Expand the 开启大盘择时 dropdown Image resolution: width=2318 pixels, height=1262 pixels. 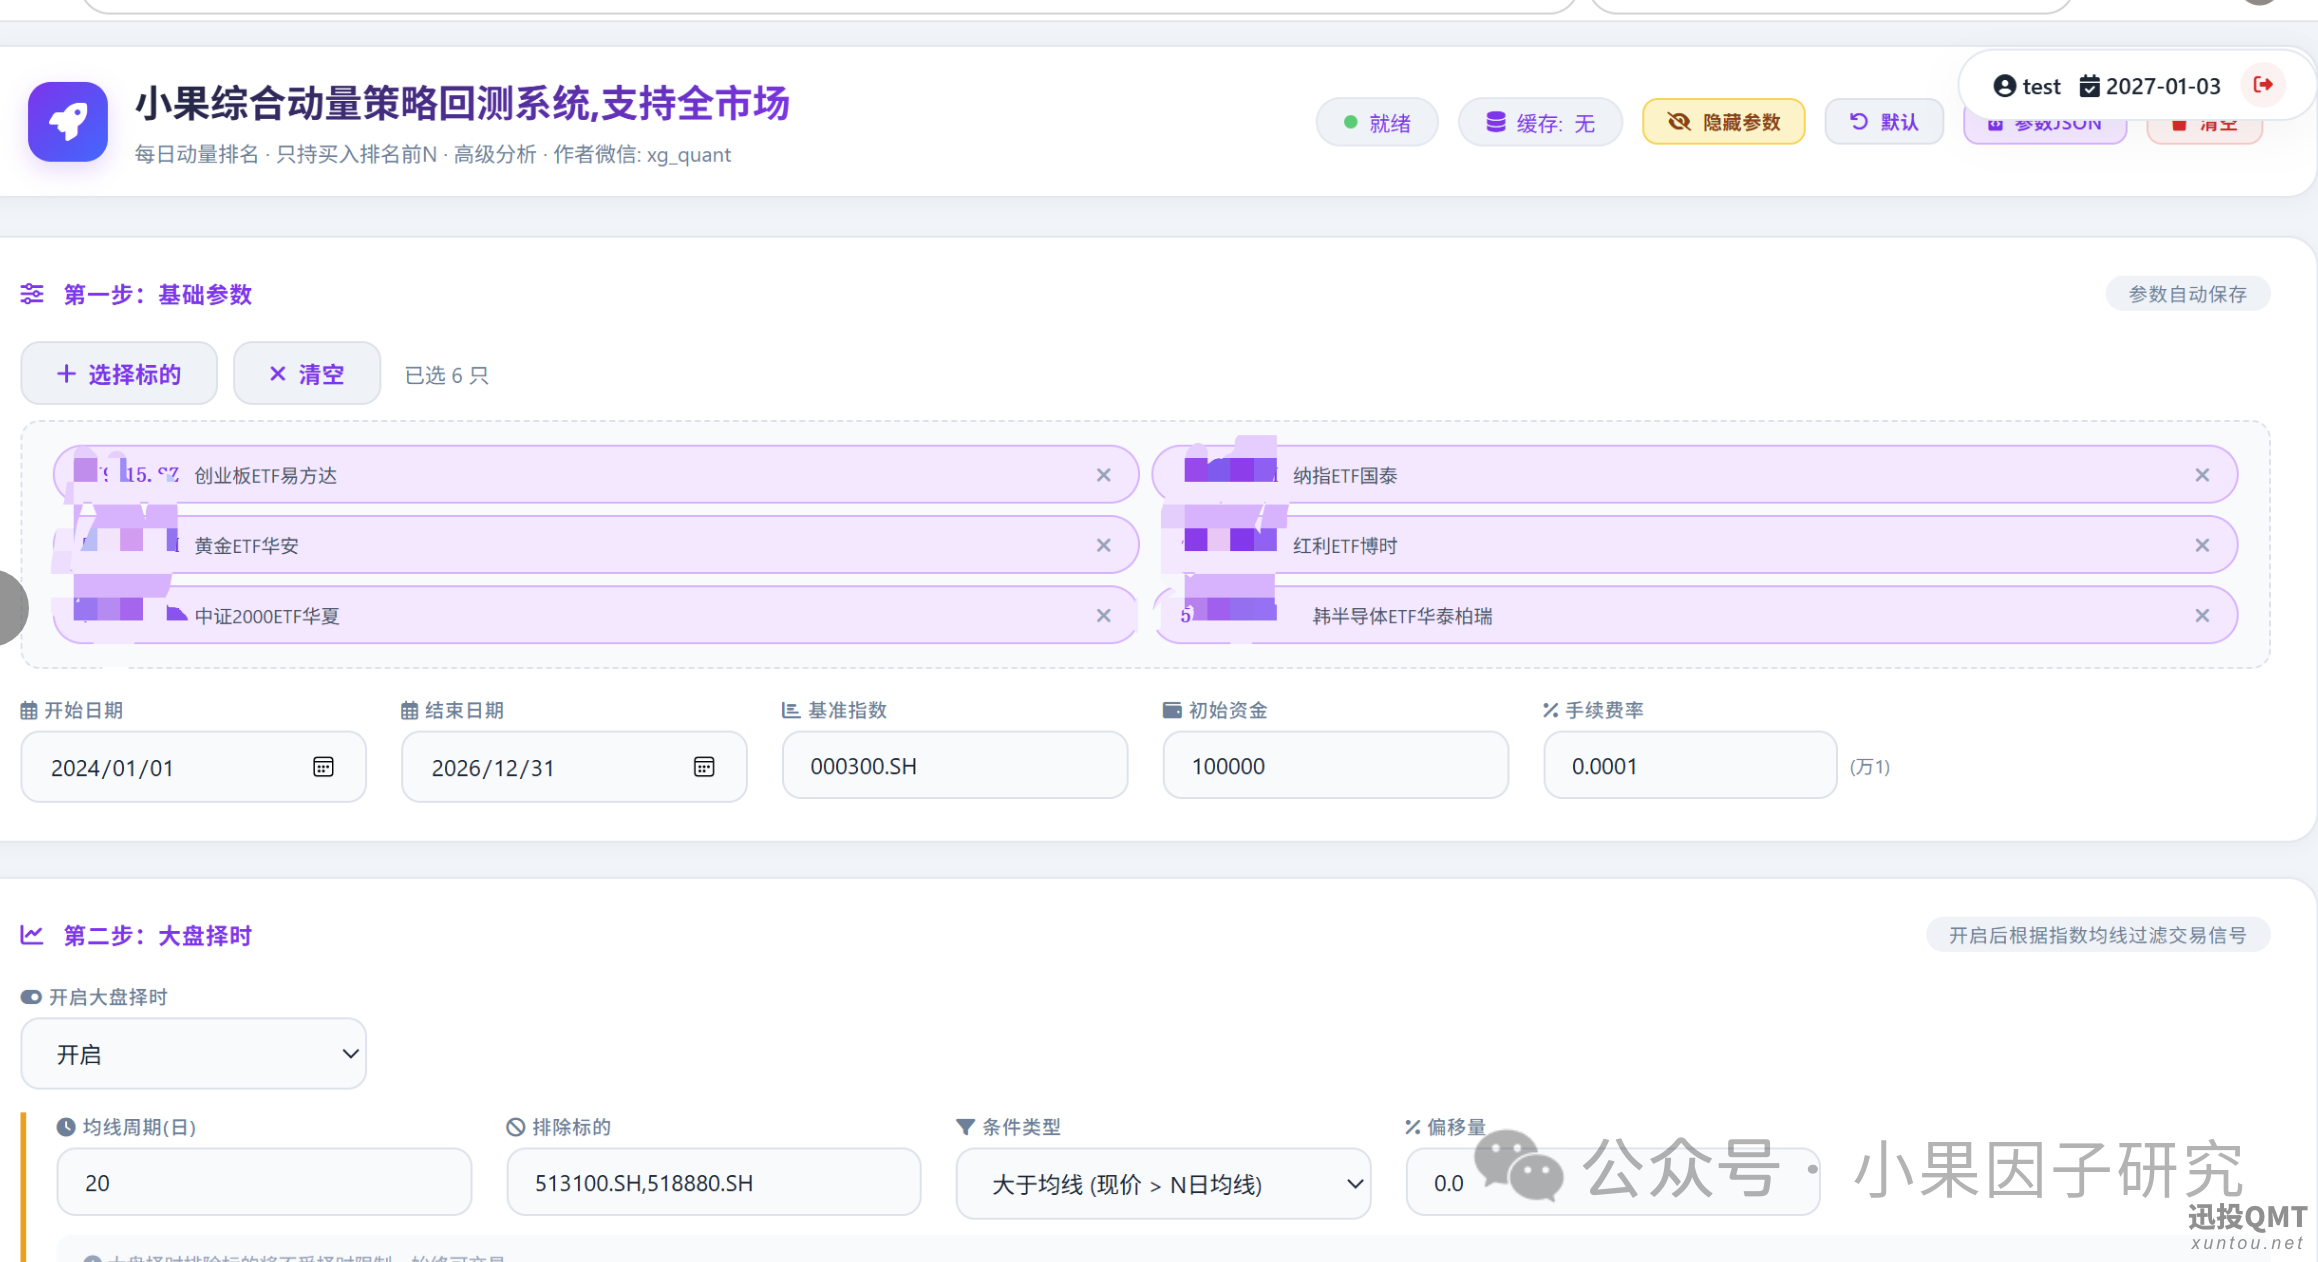[x=194, y=1054]
